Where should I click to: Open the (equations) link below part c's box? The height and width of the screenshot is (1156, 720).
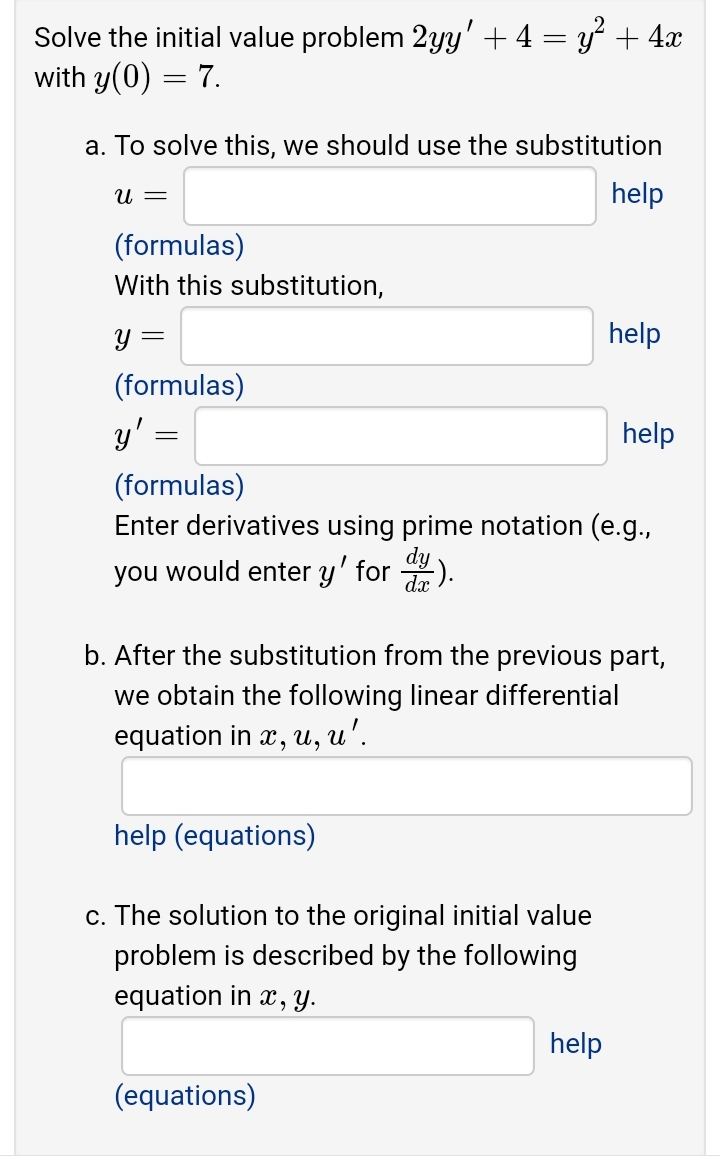pyautogui.click(x=184, y=1096)
